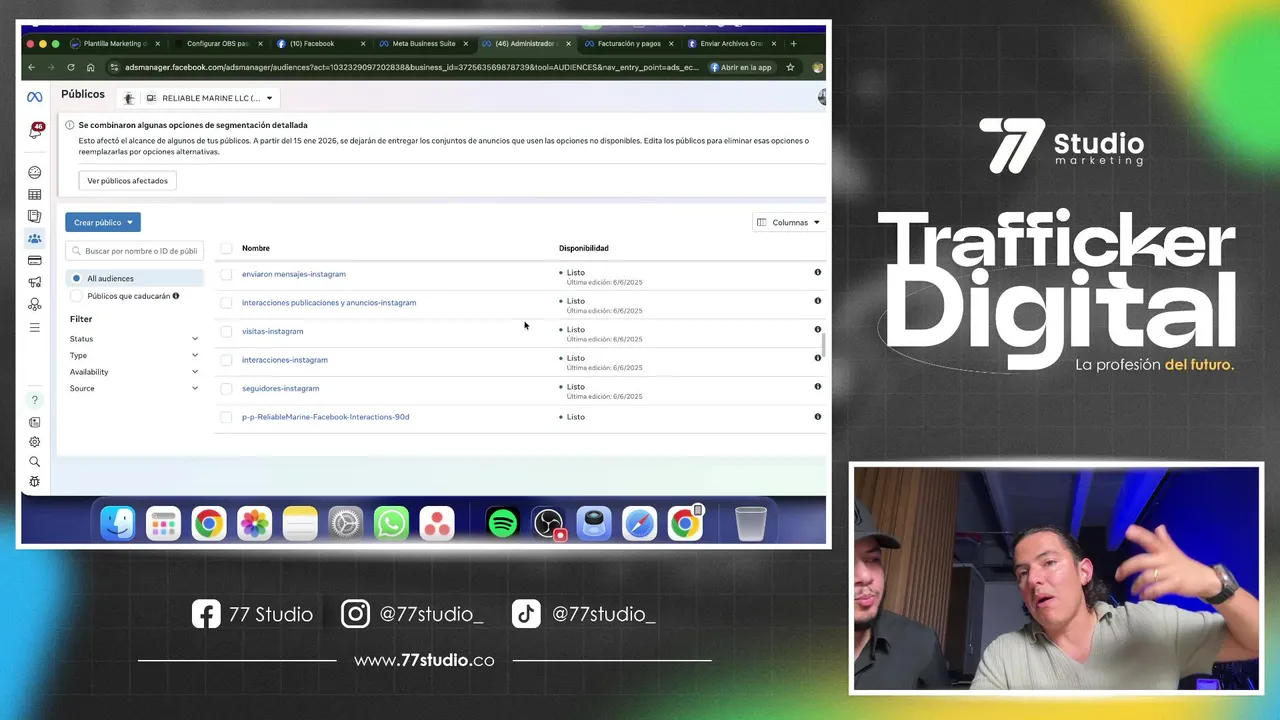
Task: Click the Ver públicos afectados button
Action: [127, 181]
